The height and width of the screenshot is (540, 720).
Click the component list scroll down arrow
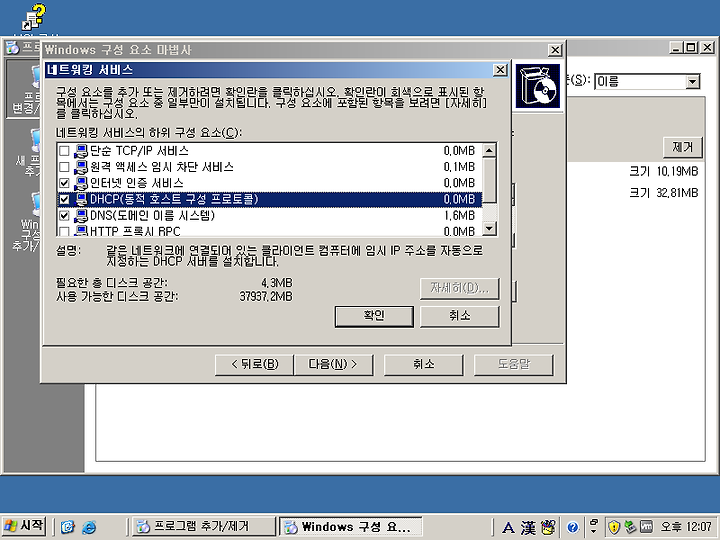click(490, 228)
